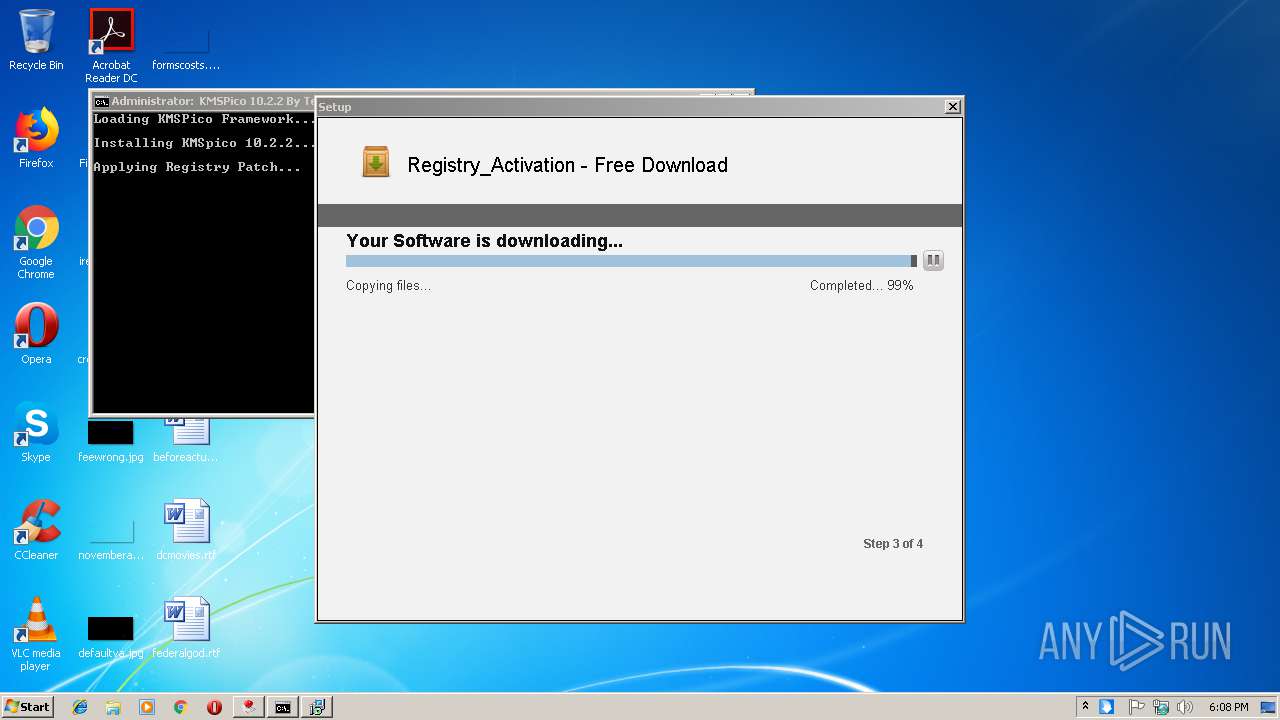
Task: Click the blue download tray icon
Action: click(x=1106, y=707)
